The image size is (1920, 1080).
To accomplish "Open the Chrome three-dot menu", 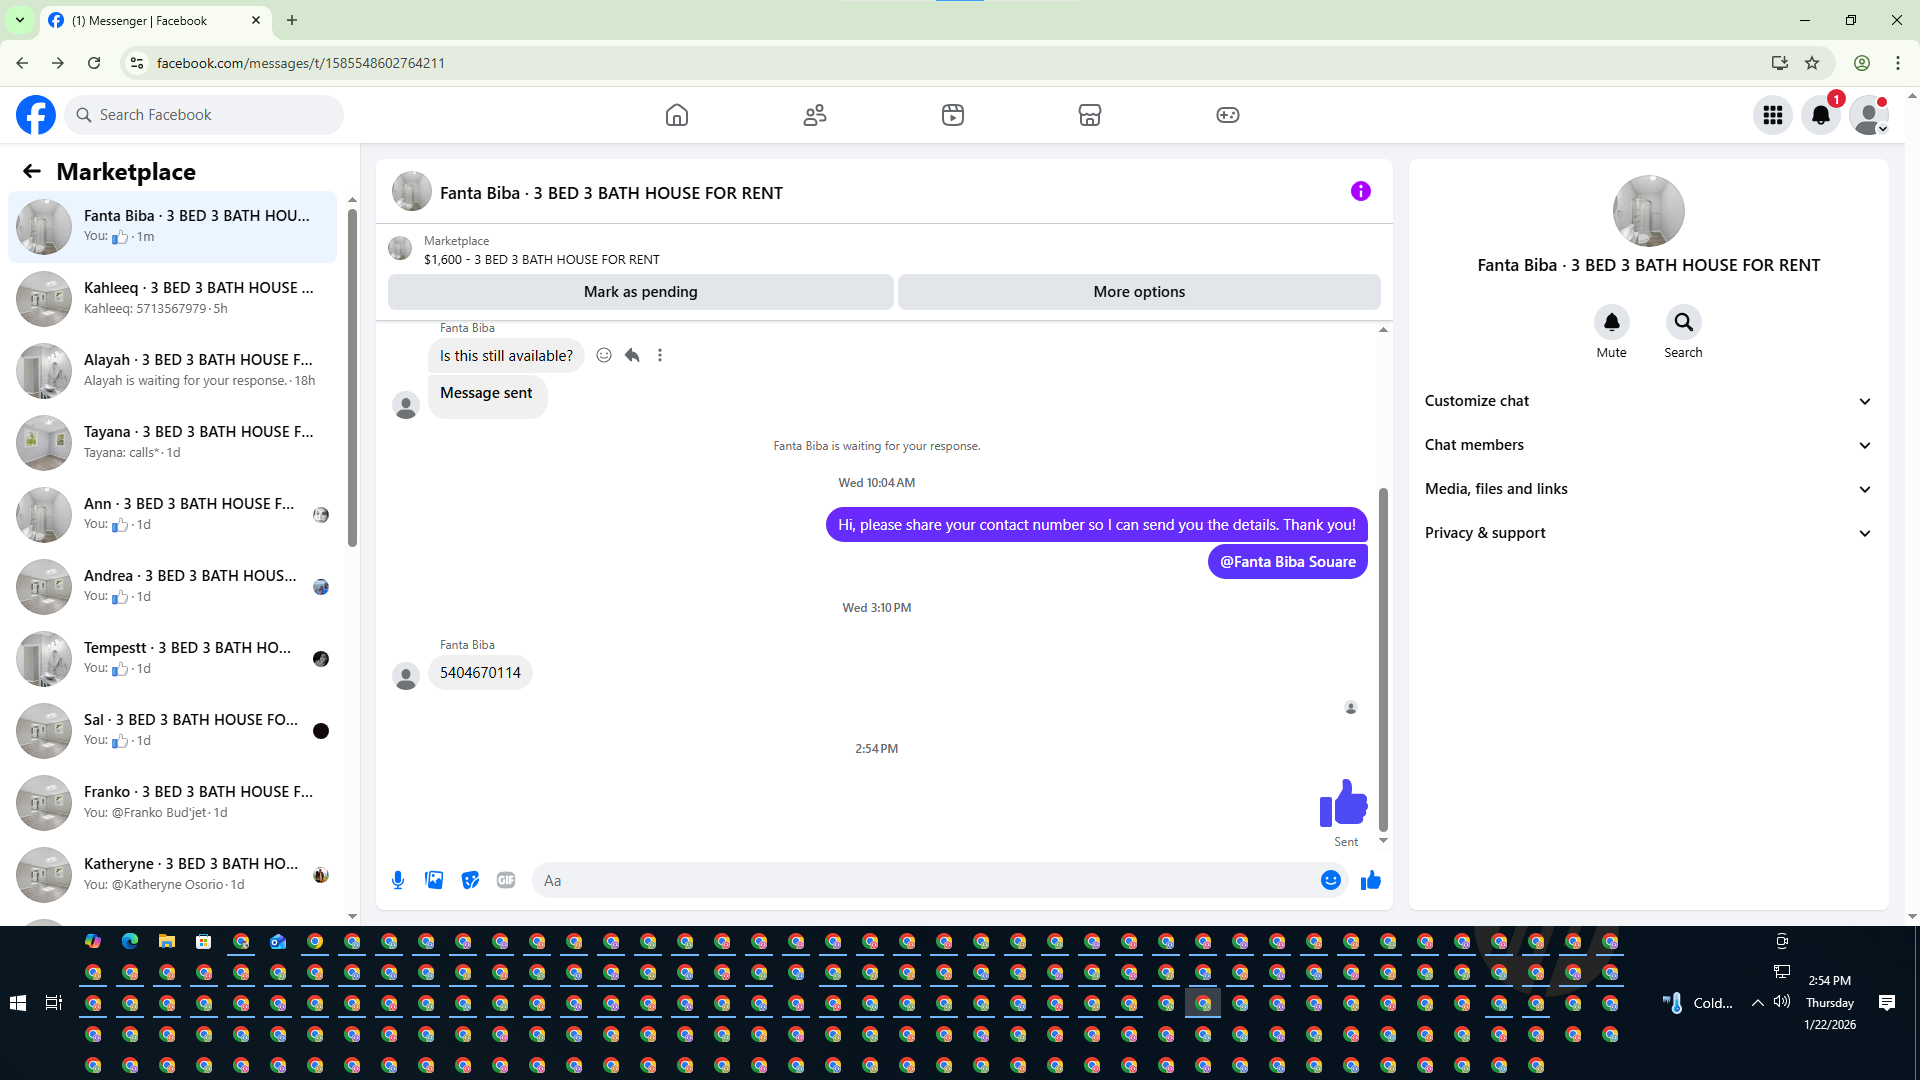I will point(1898,63).
